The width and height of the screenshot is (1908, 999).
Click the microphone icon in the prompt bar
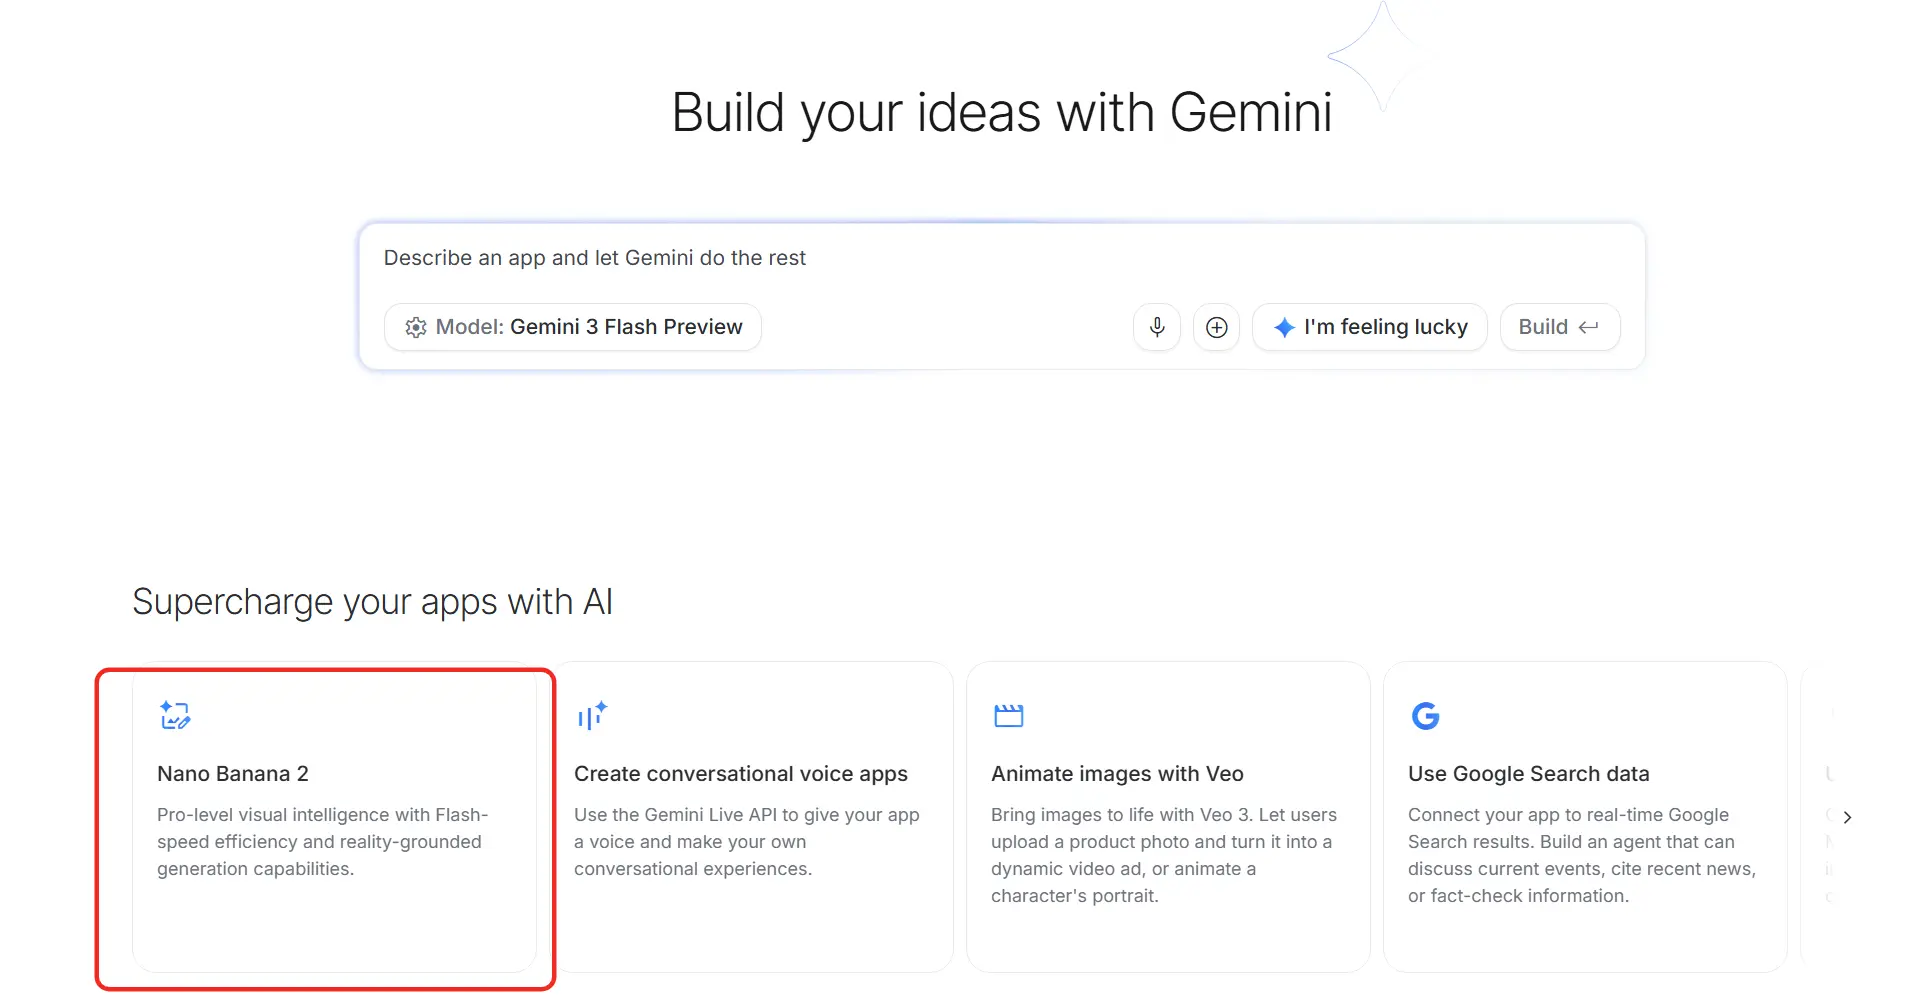pyautogui.click(x=1156, y=327)
